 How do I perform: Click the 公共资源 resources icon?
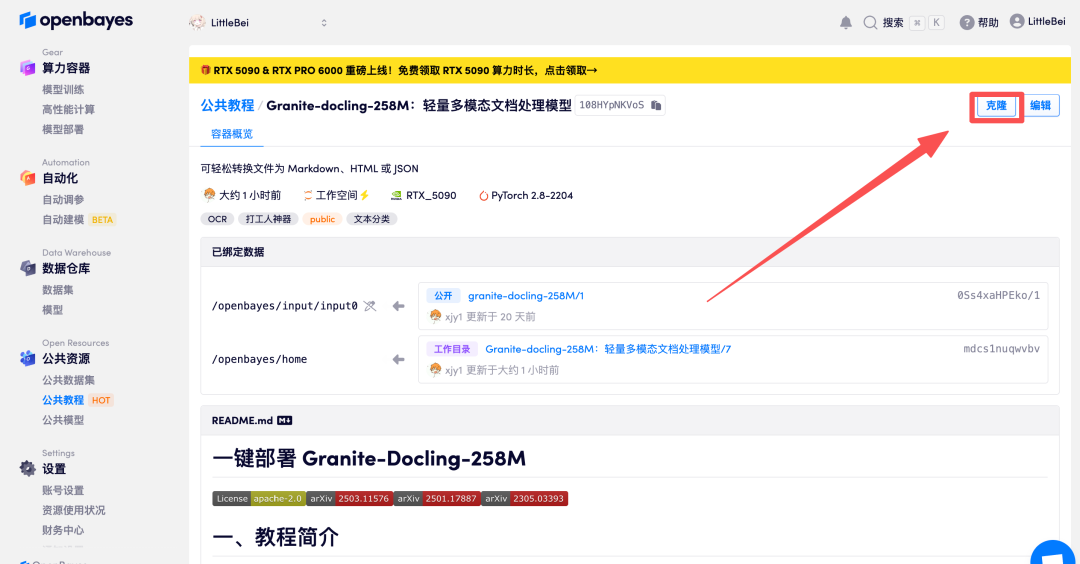pyautogui.click(x=28, y=358)
